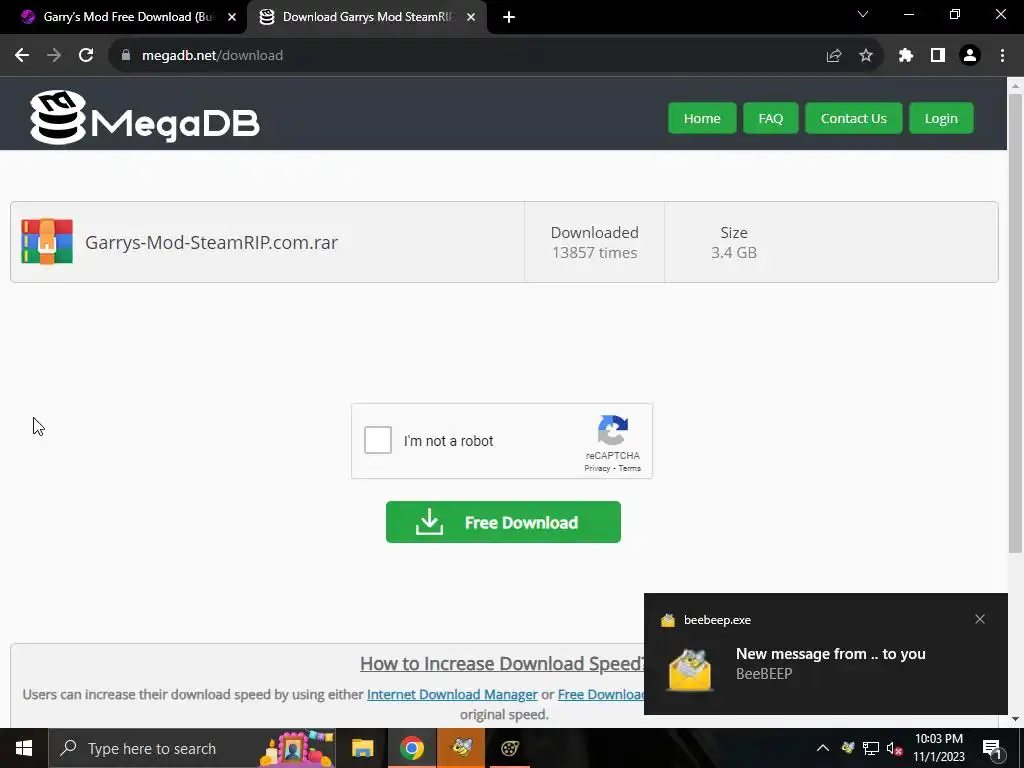Screen dimensions: 1024x768
Task: Click the Free Download Manager link
Action: [x=601, y=694]
